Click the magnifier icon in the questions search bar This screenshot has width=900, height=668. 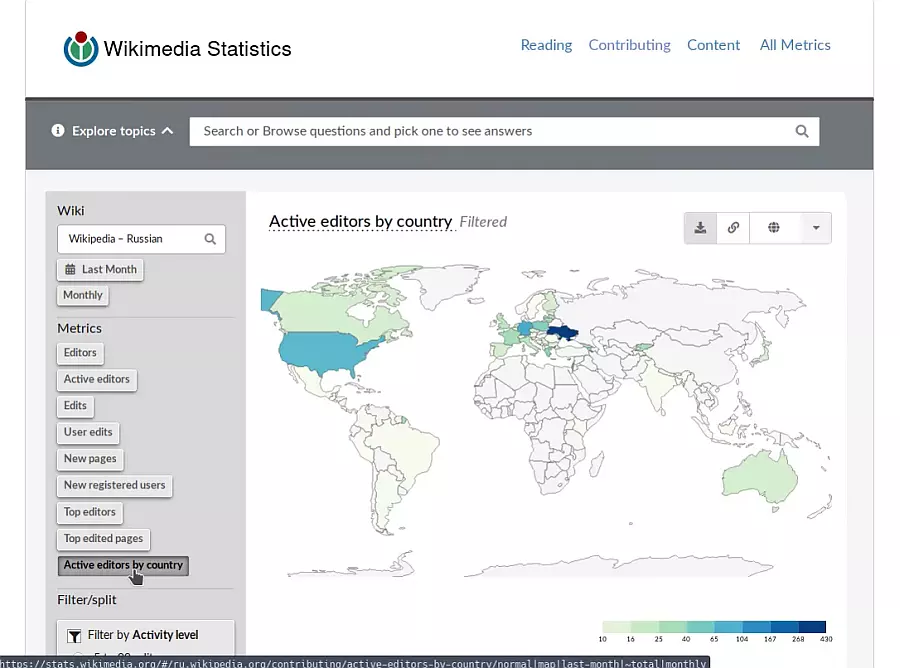[802, 131]
